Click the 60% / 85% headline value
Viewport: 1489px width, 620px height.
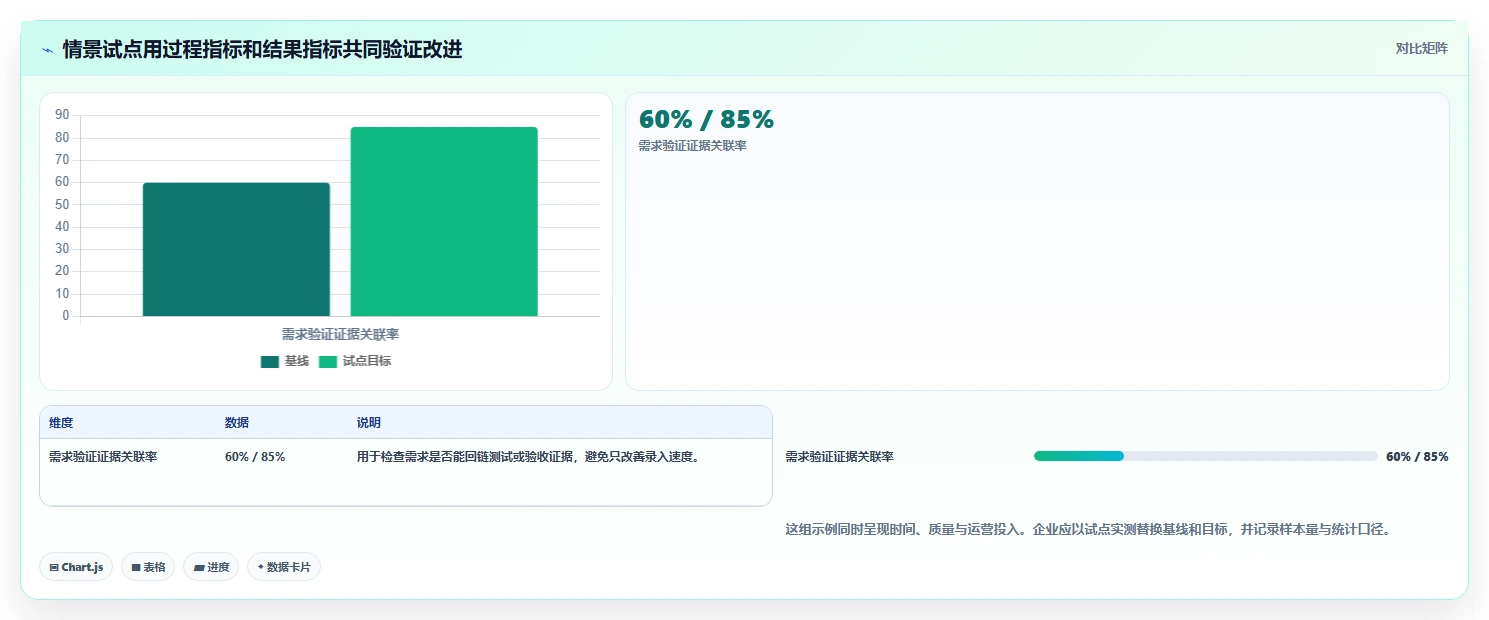706,120
